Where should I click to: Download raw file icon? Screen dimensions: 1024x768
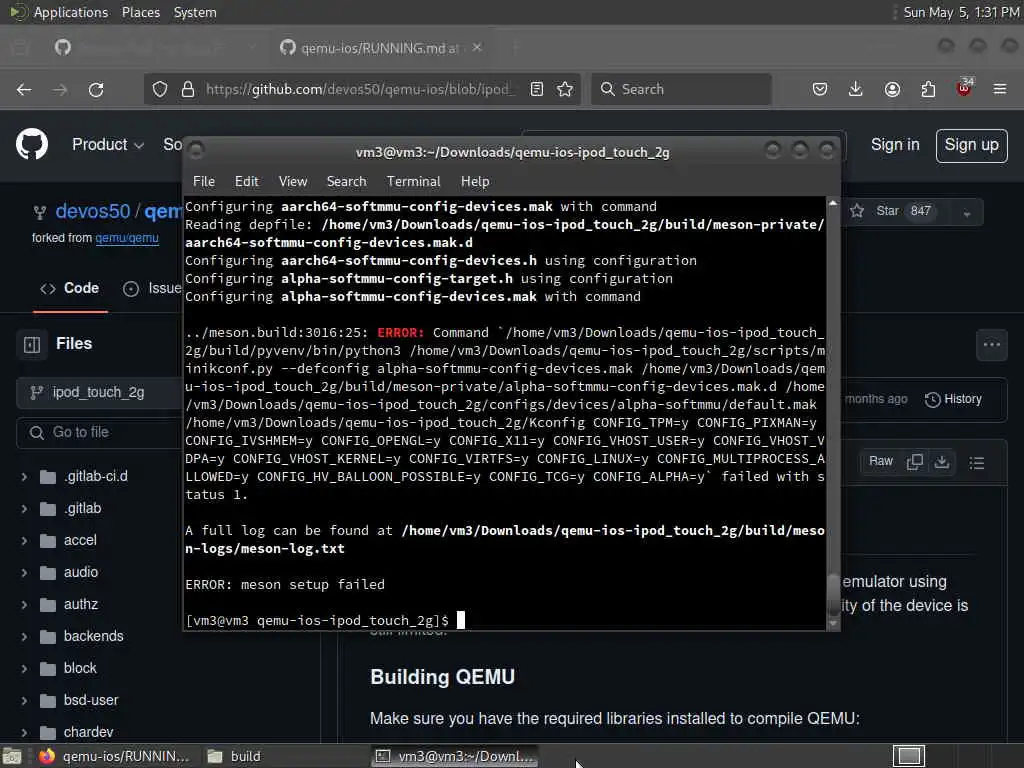[x=942, y=462]
